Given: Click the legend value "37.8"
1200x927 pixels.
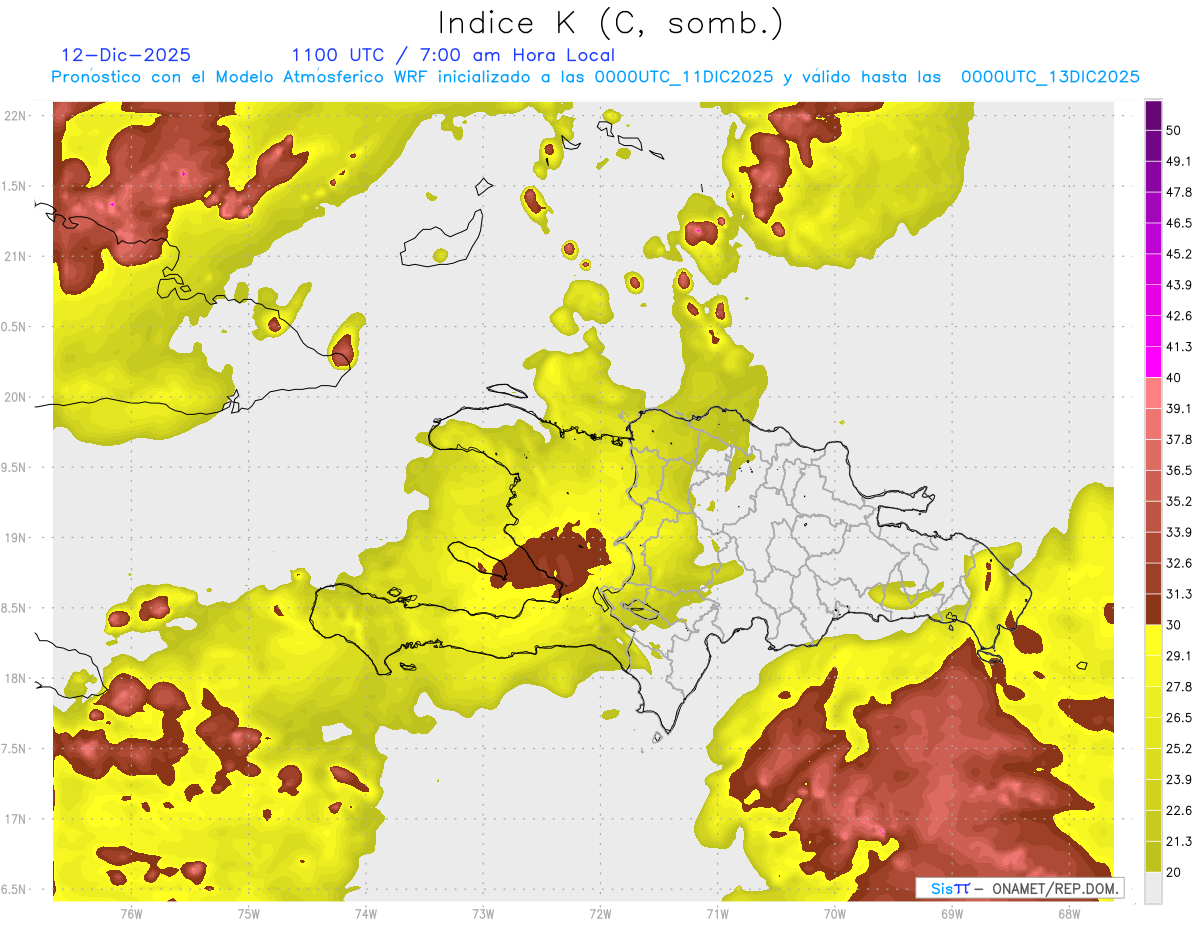Looking at the screenshot, I should pyautogui.click(x=1179, y=439).
